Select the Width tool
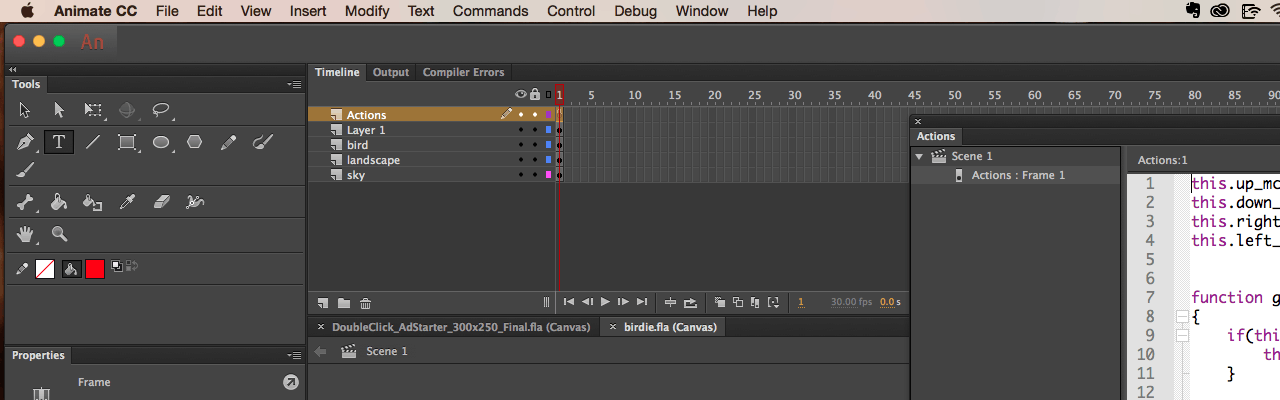This screenshot has height=400, width=1280. (x=196, y=203)
